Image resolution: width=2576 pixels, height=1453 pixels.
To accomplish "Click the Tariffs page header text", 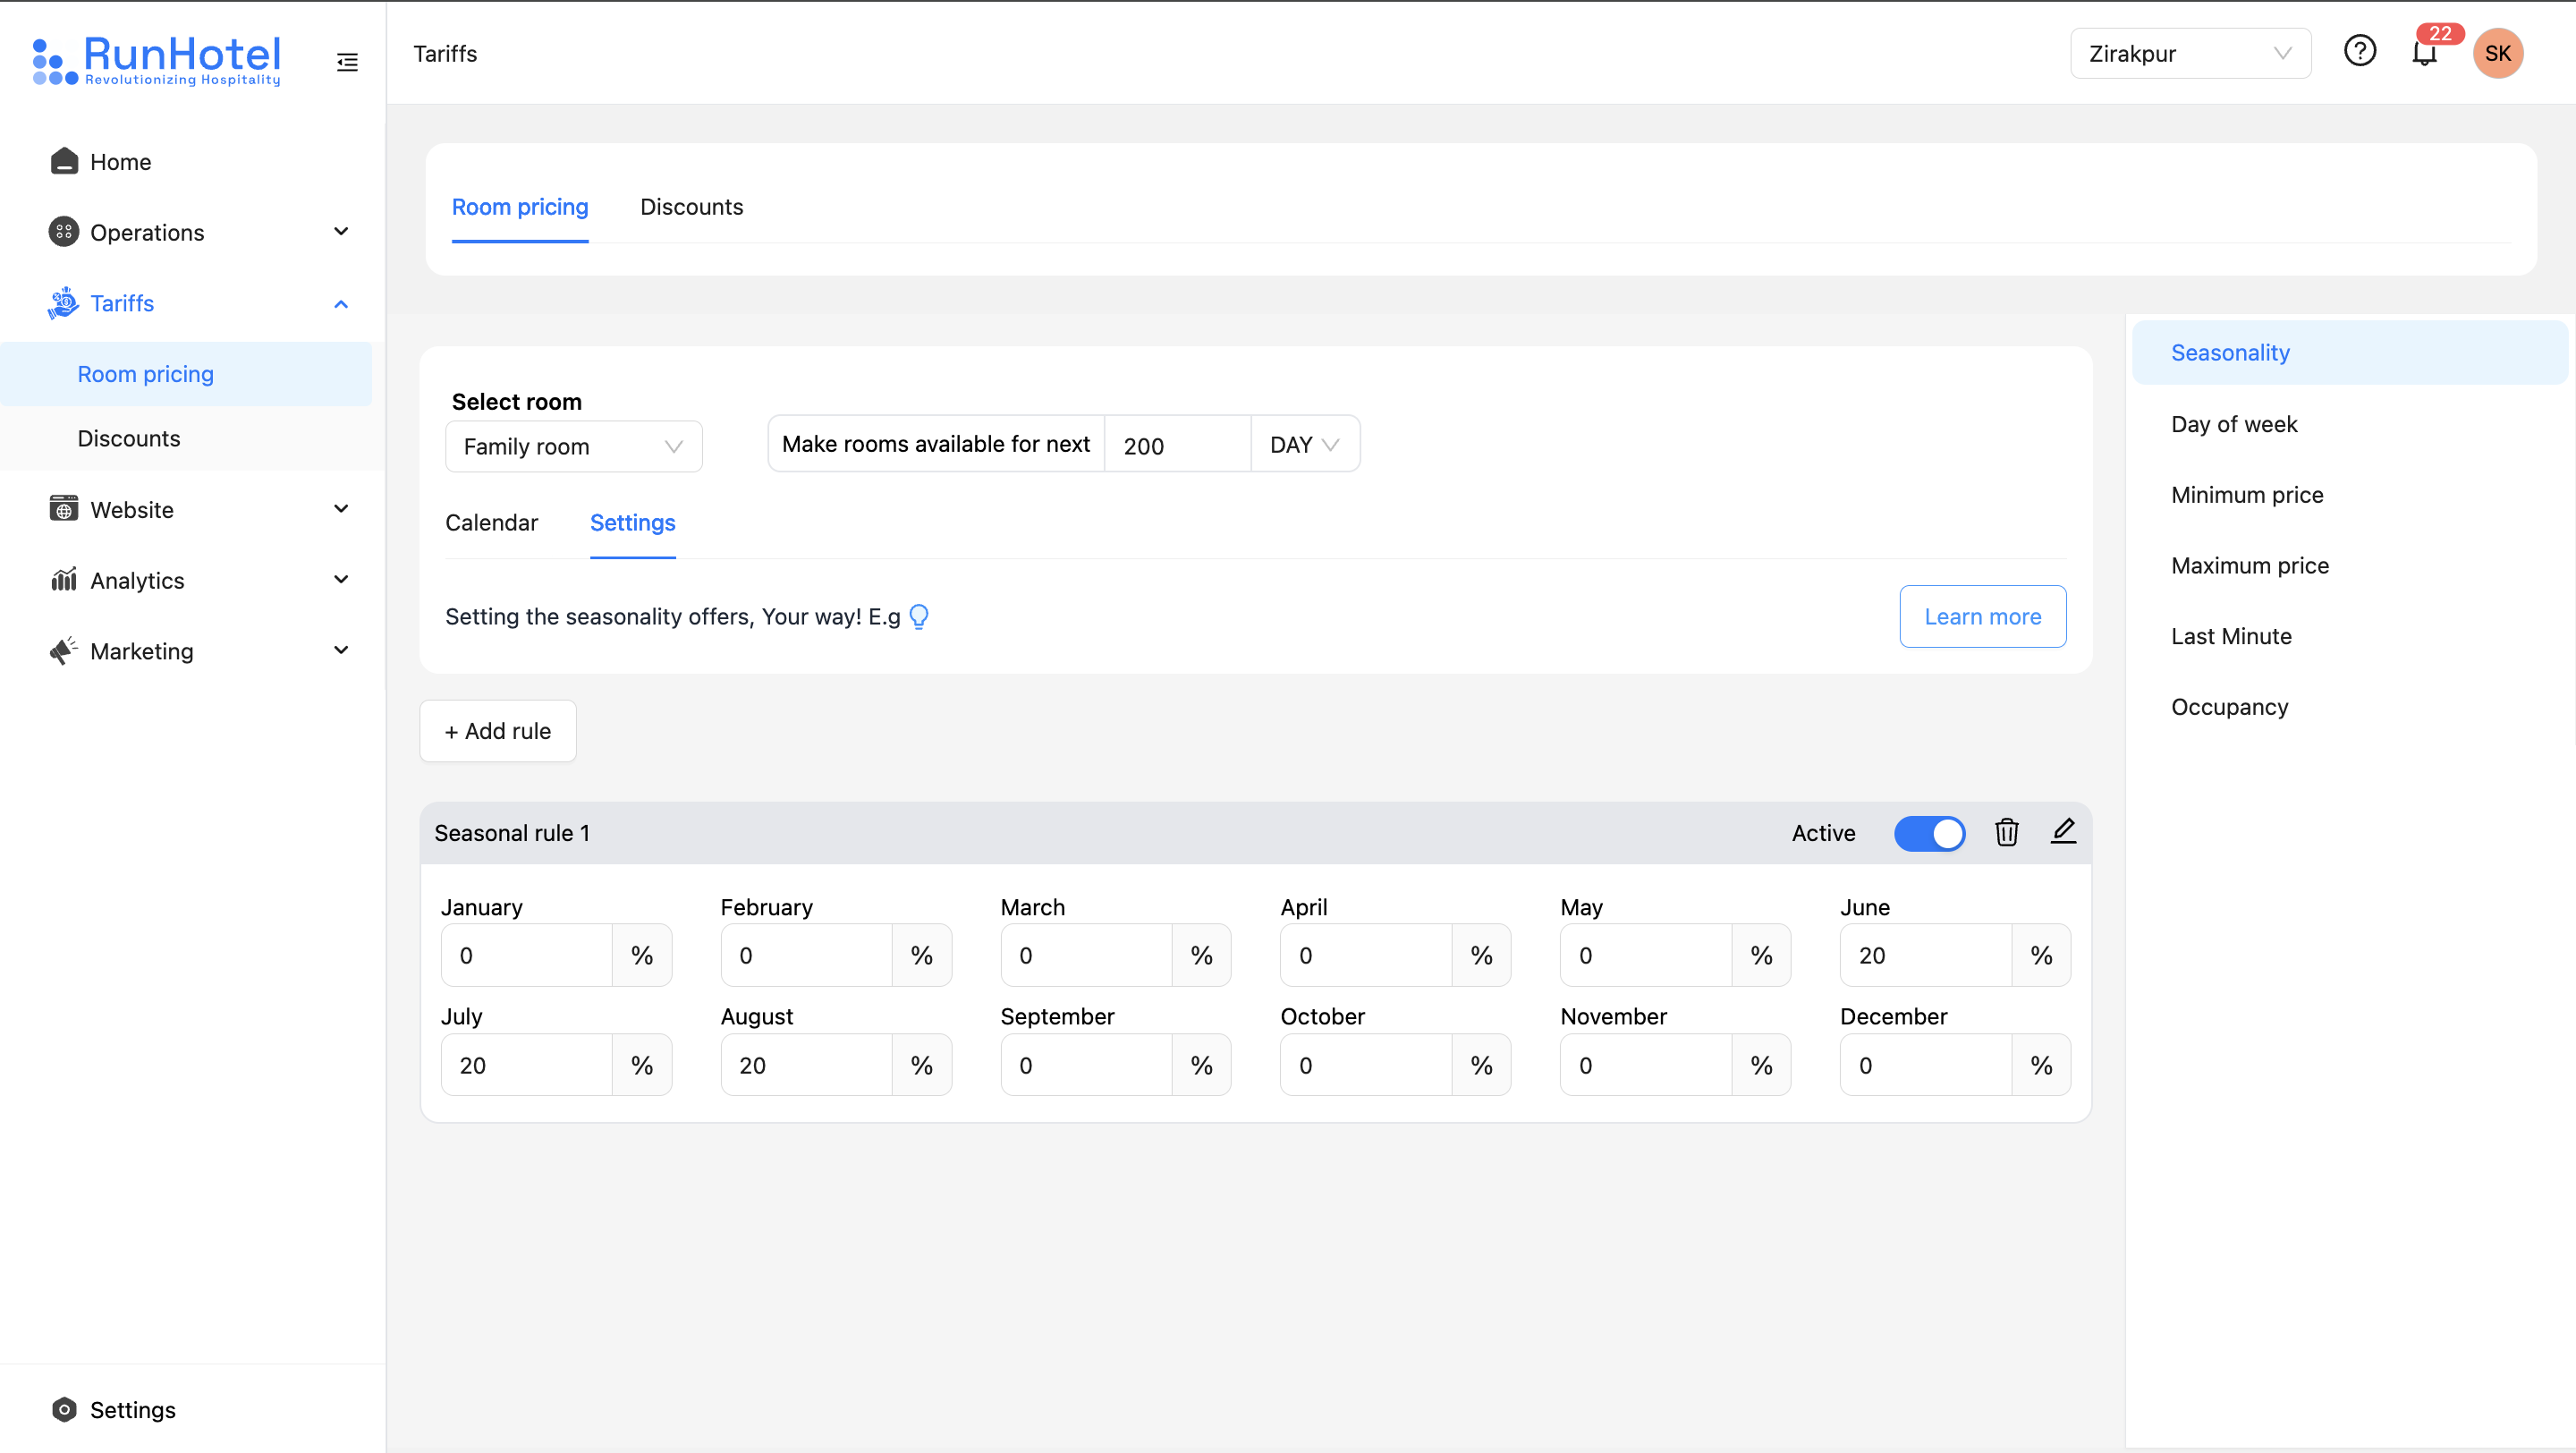I will click(445, 54).
